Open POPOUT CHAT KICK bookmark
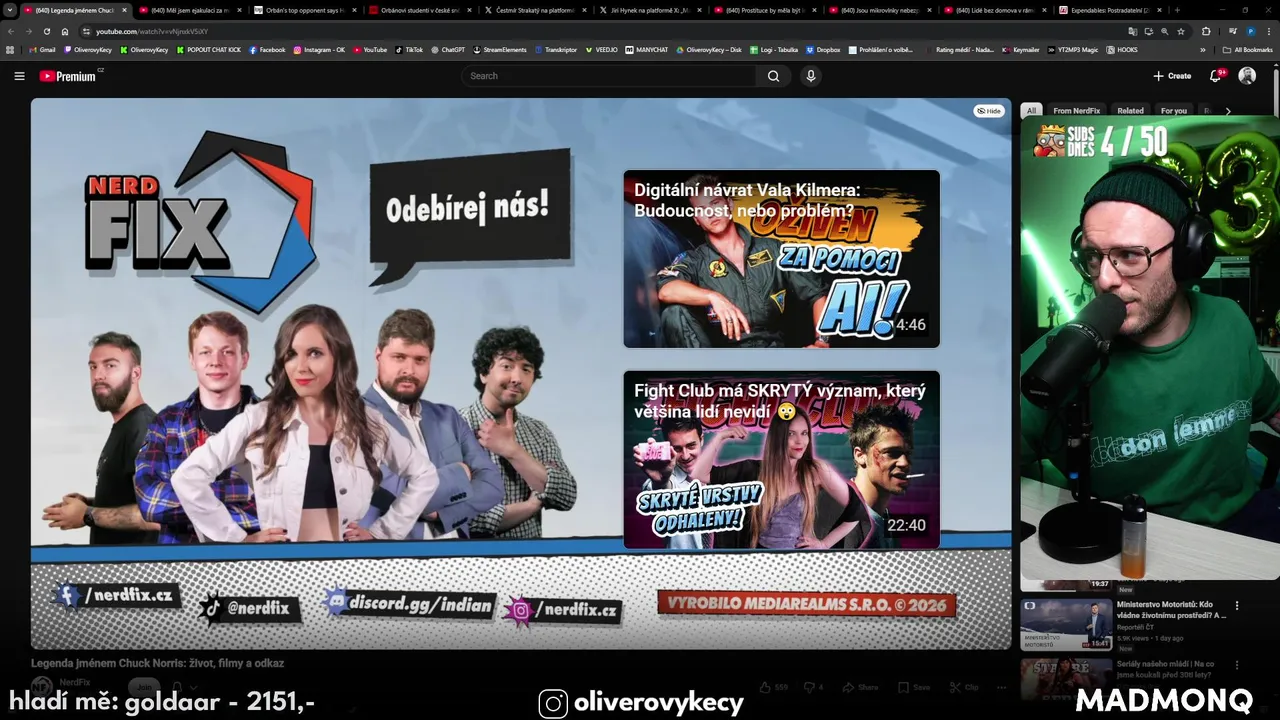The image size is (1280, 720). click(209, 49)
